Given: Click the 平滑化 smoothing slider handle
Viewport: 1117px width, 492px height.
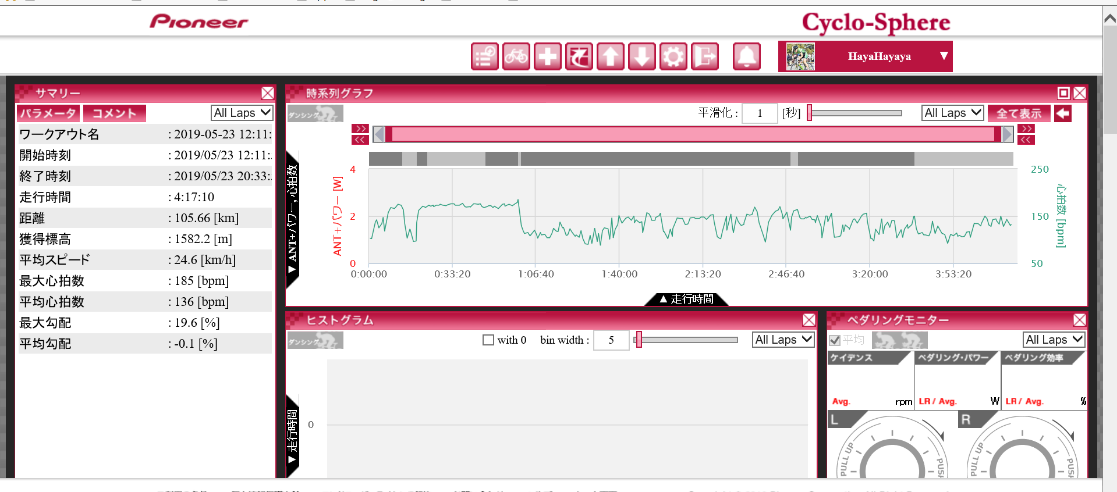Looking at the screenshot, I should (x=809, y=113).
